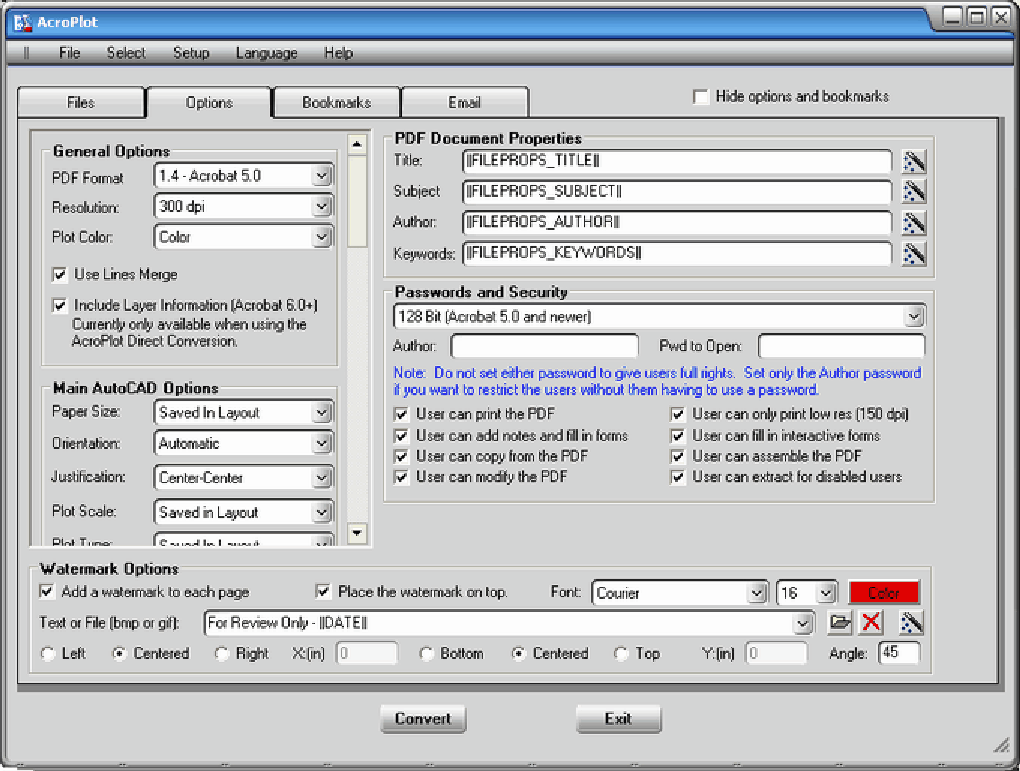1020x771 pixels.
Task: Open the Select menu
Action: coord(126,53)
